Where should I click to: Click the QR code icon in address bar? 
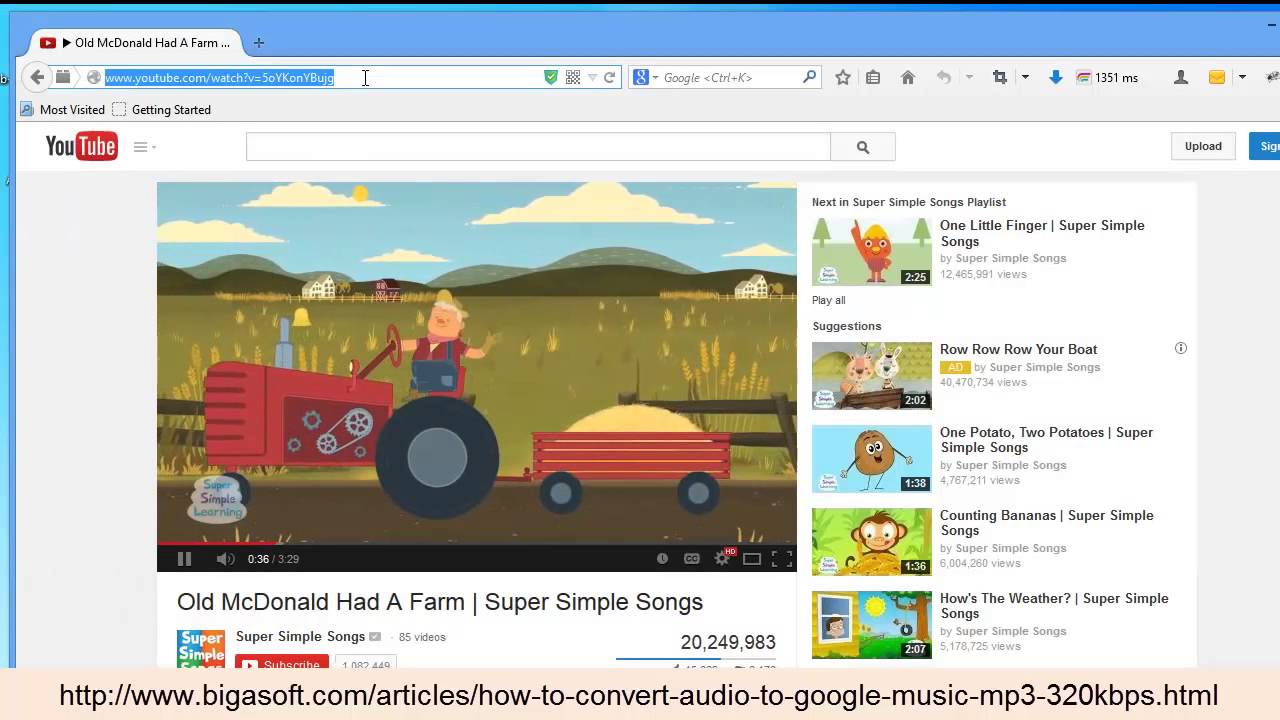pos(573,77)
